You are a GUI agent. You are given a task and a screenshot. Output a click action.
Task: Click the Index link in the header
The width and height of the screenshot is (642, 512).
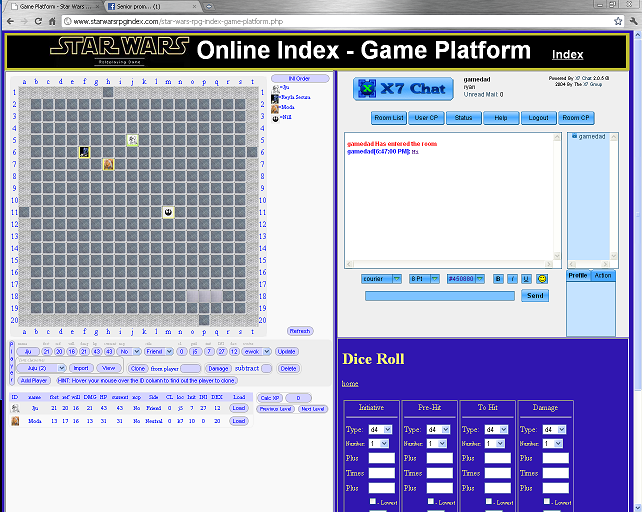click(x=567, y=54)
